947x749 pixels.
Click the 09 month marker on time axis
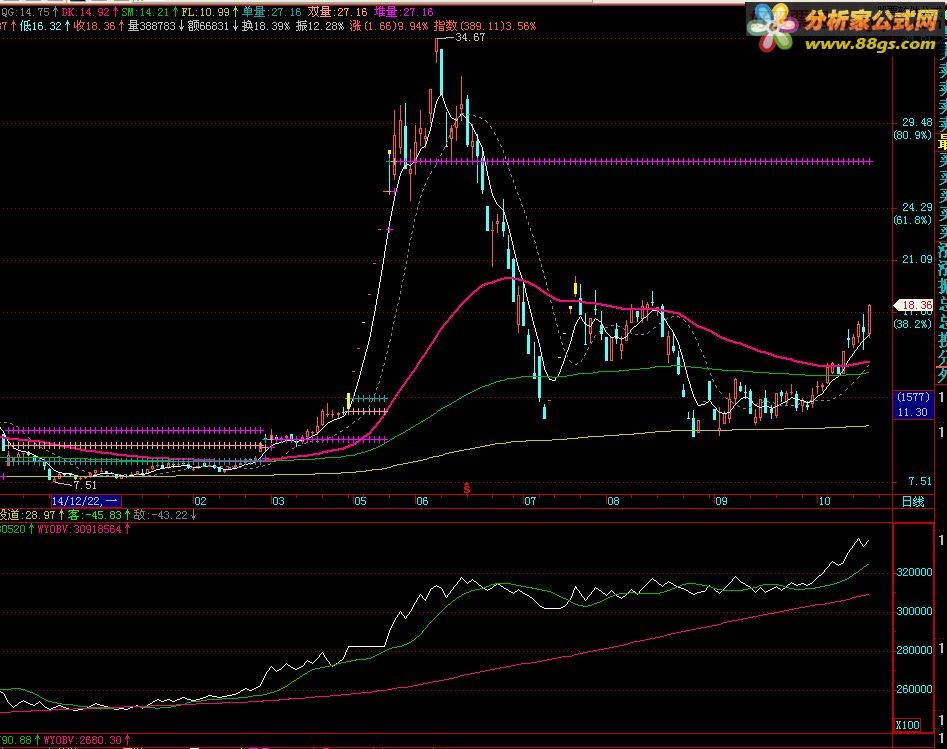click(x=721, y=501)
